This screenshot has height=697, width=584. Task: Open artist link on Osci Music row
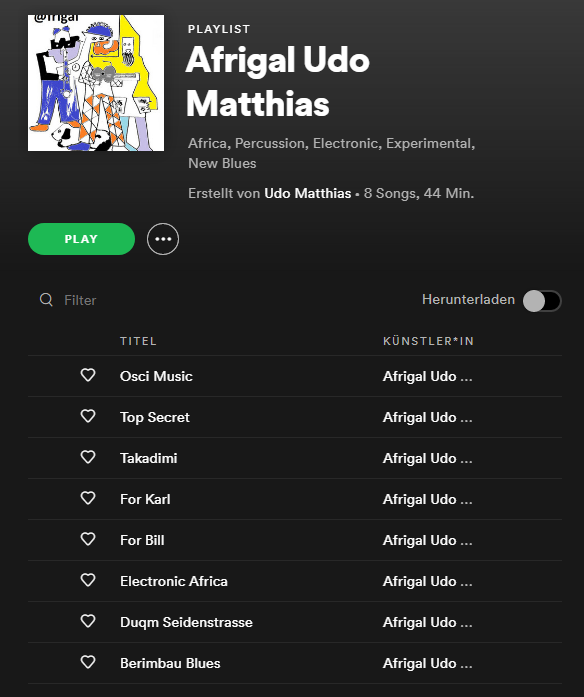click(x=428, y=377)
